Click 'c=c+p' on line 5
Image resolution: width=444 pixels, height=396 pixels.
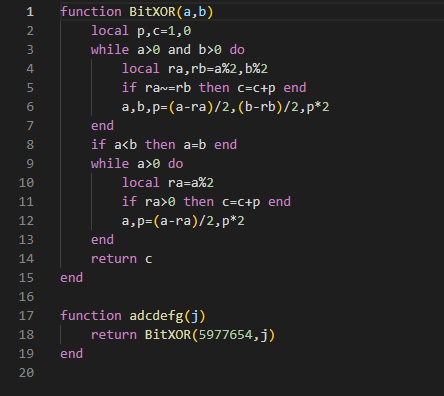[x=256, y=88]
